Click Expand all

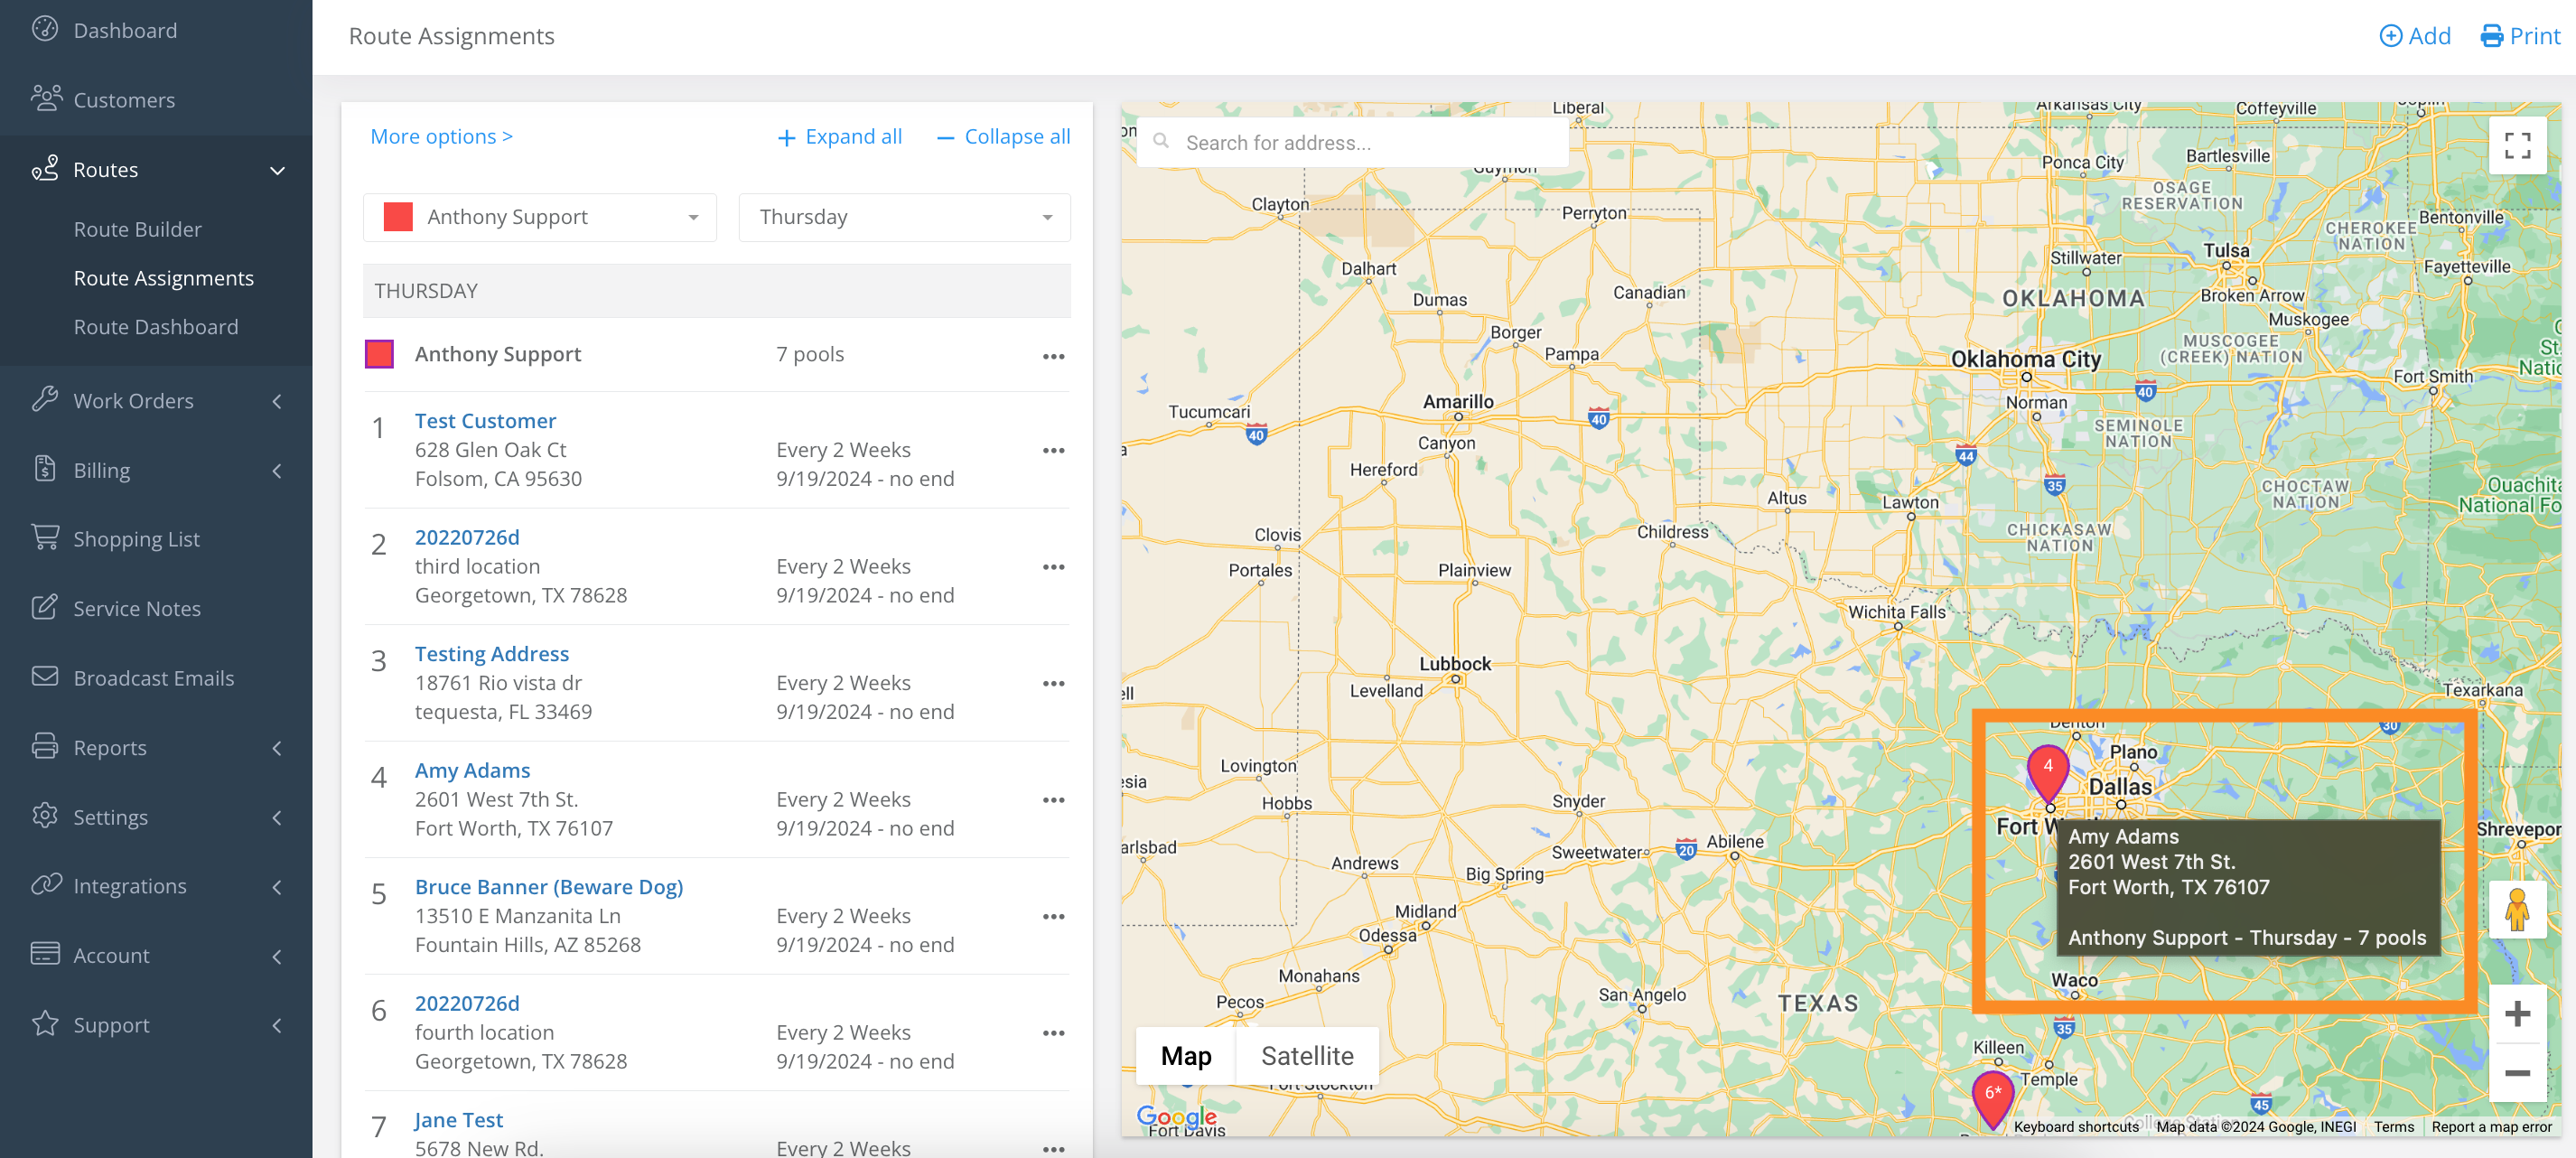pyautogui.click(x=840, y=136)
